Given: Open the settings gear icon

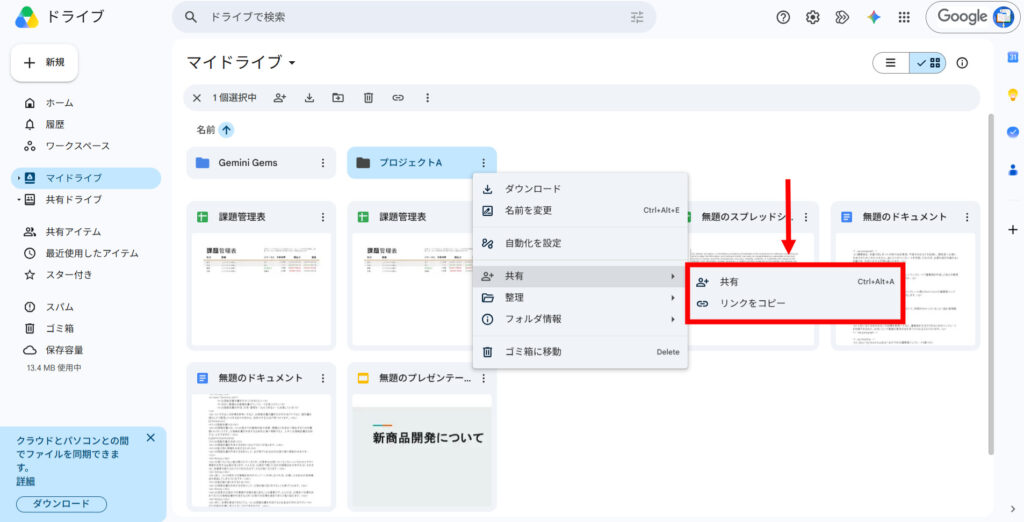Looking at the screenshot, I should (x=812, y=18).
